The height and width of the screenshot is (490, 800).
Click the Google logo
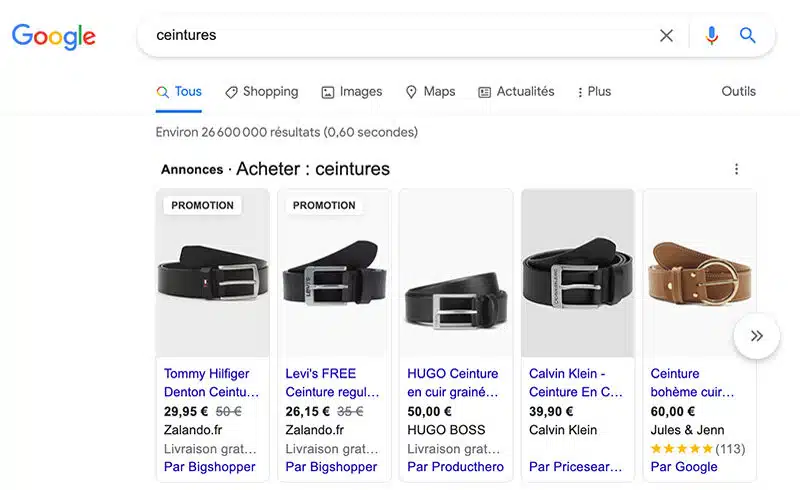click(x=54, y=37)
